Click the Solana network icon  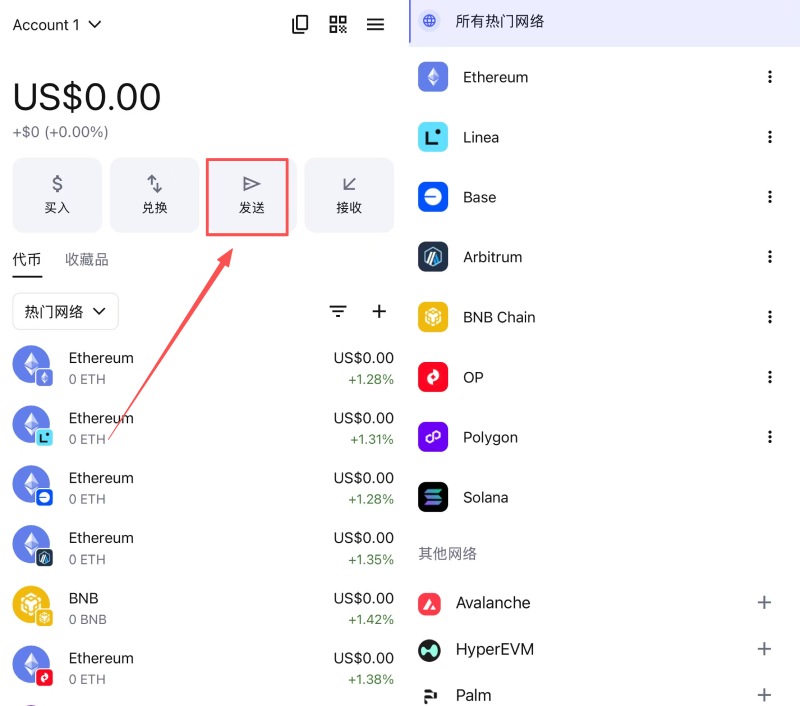pyautogui.click(x=433, y=497)
